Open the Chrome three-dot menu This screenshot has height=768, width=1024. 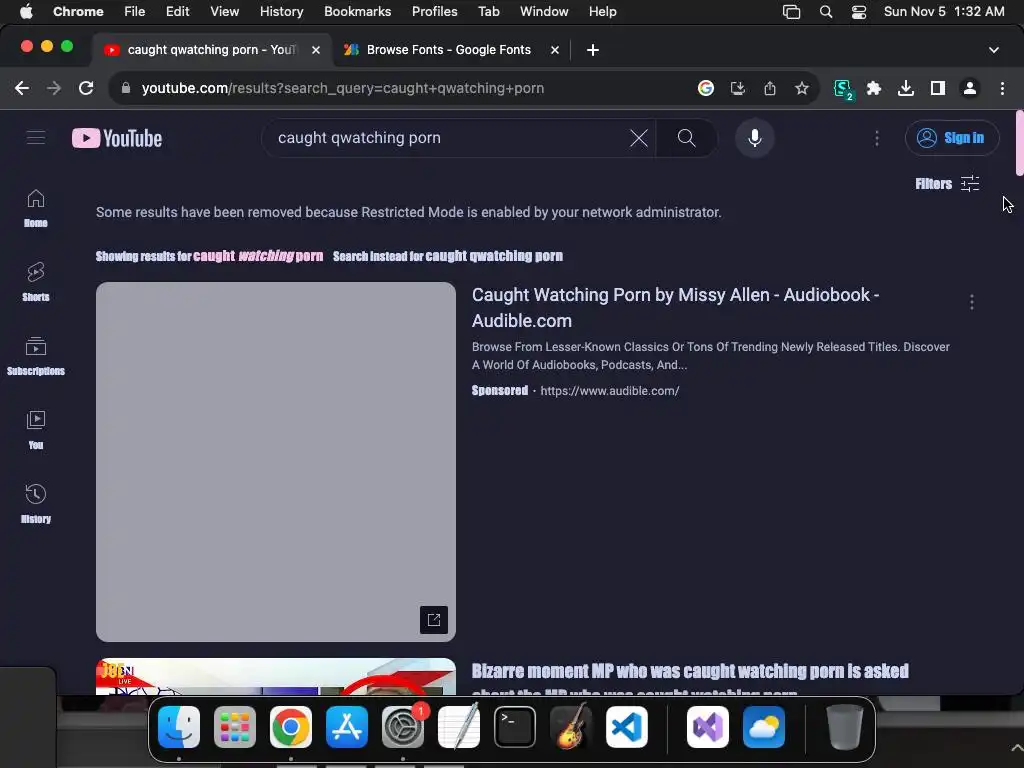pos(1002,88)
